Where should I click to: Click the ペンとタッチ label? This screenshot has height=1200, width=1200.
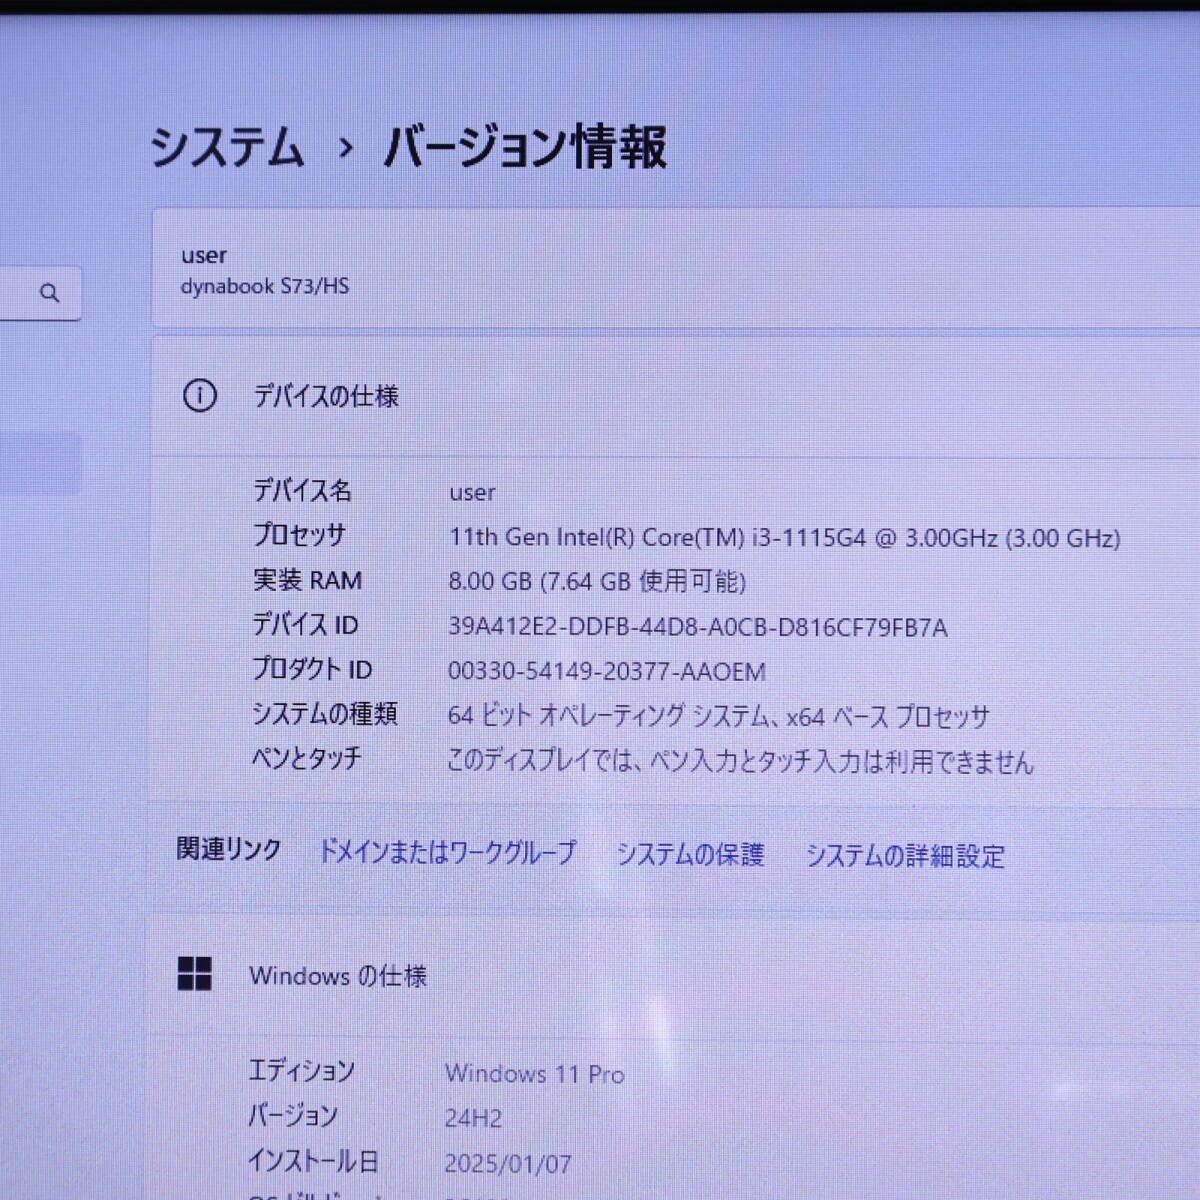click(306, 759)
